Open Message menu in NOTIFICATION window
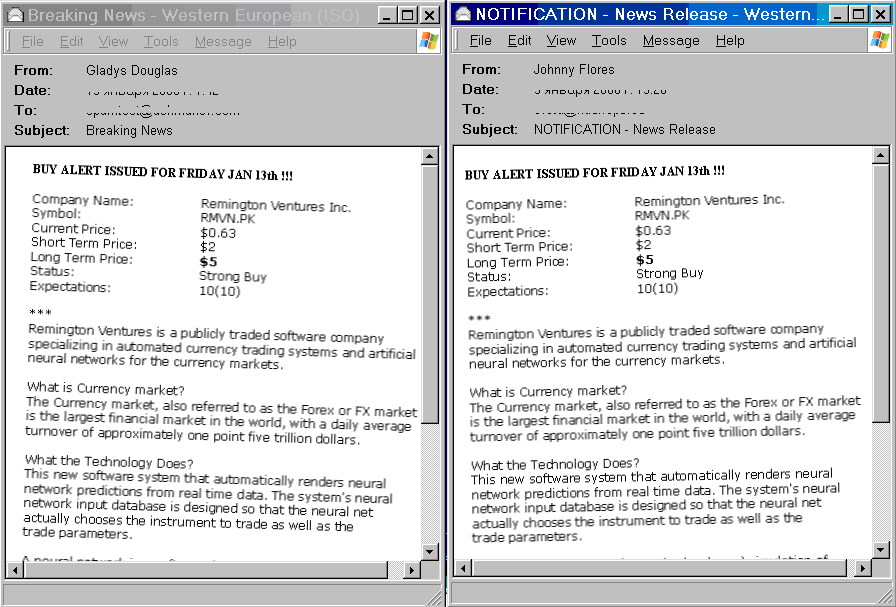This screenshot has width=896, height=607. tap(671, 41)
